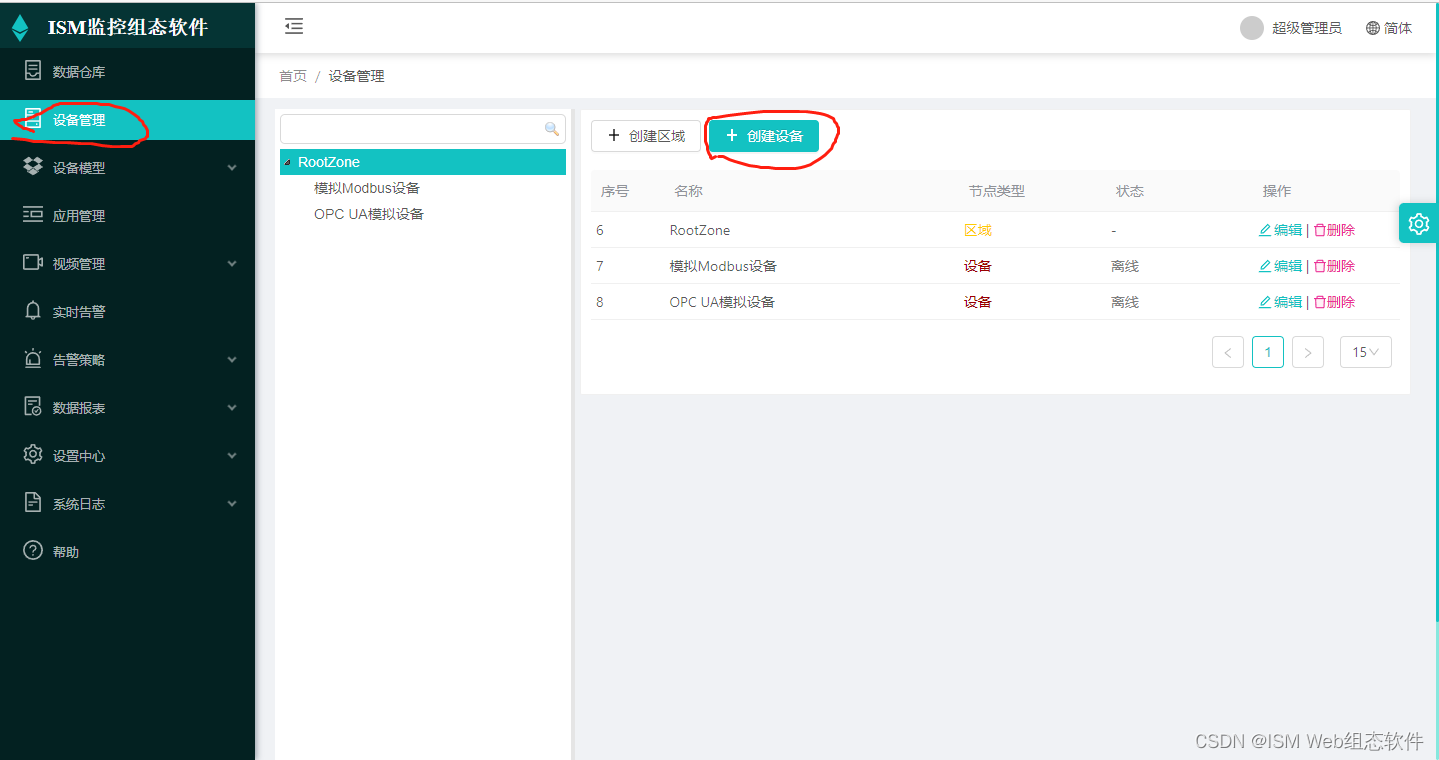The width and height of the screenshot is (1439, 760).
Task: Click the 创建设备 button
Action: pos(764,136)
